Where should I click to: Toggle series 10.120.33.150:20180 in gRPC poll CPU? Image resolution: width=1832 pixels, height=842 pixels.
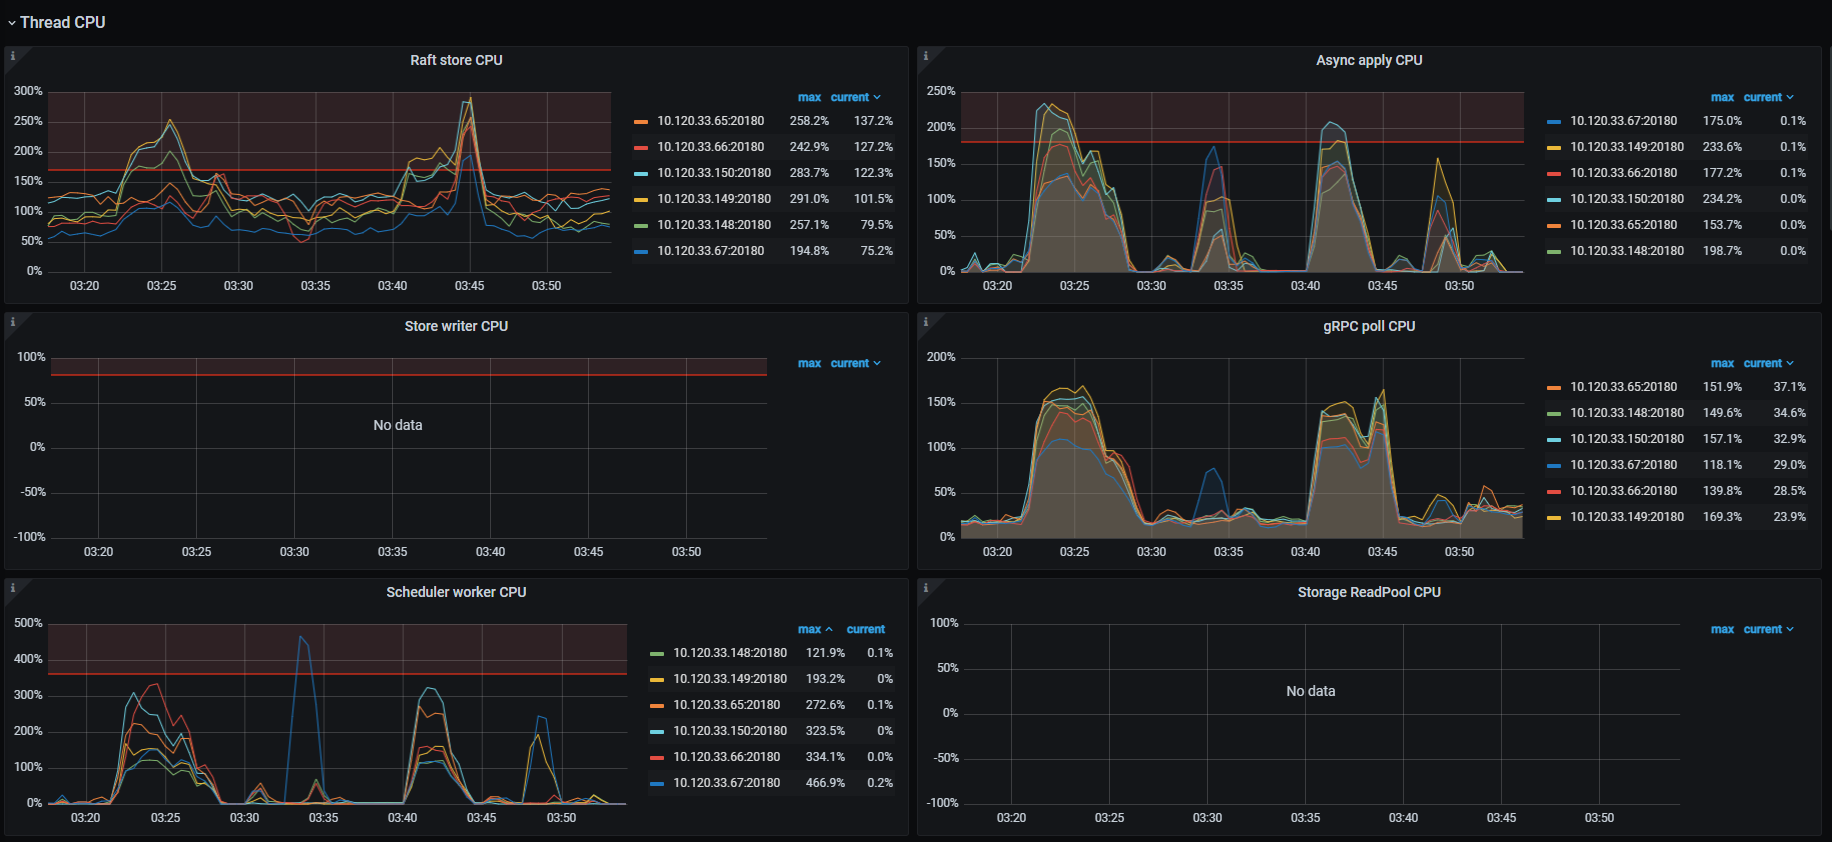(1627, 439)
